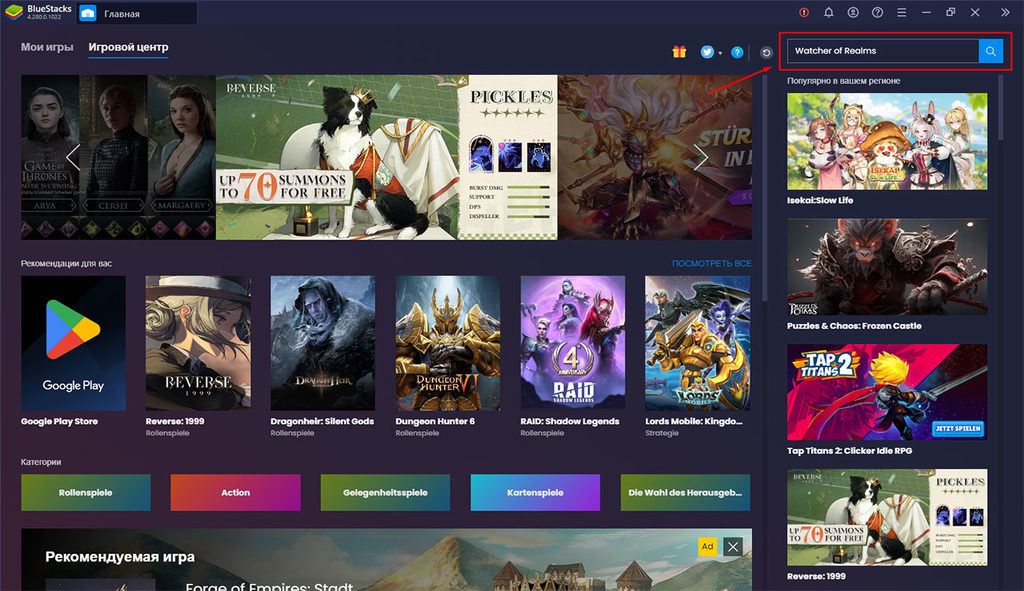This screenshot has height=591, width=1024.
Task: Click Puzzles & Chaos: Frozen Castle title
Action: coord(854,326)
